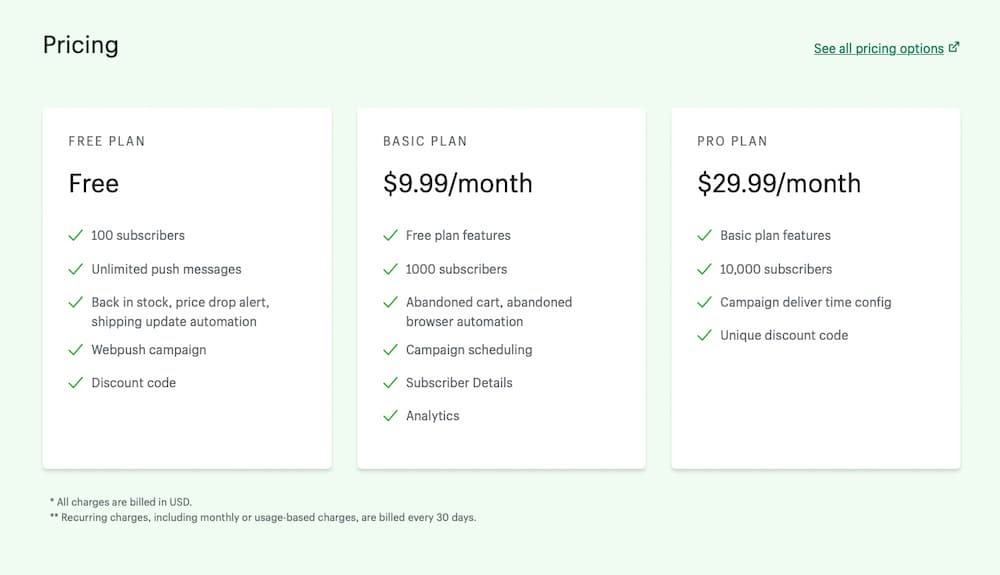The height and width of the screenshot is (575, 1000).
Task: Click 'Campaign deliver time config' feature text
Action: [805, 302]
